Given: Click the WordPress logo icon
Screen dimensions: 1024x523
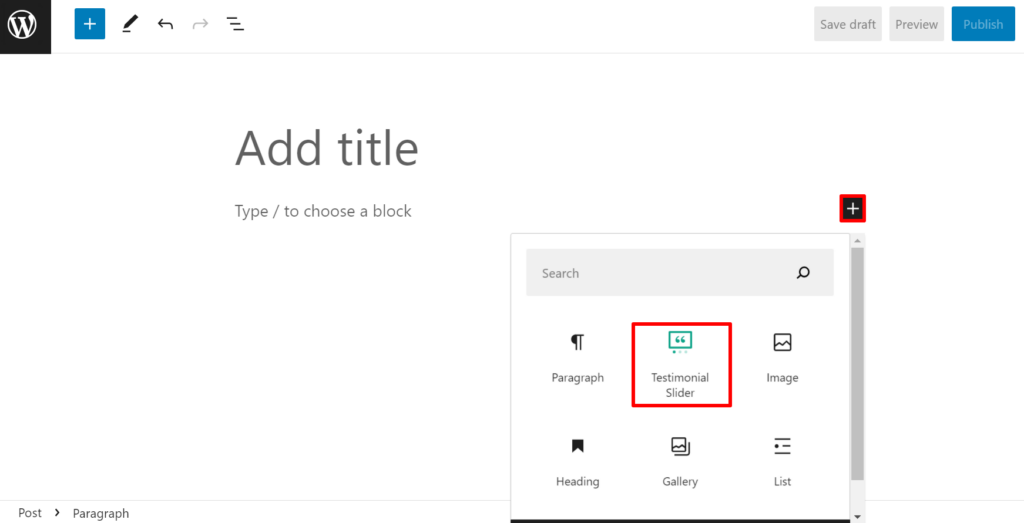Looking at the screenshot, I should 24,25.
